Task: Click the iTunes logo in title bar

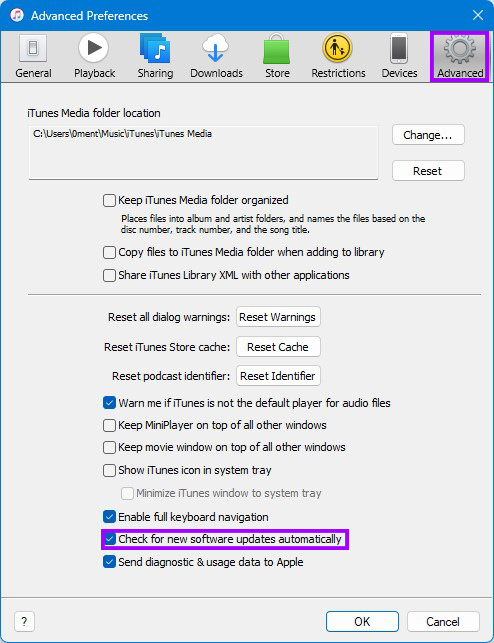Action: tap(17, 15)
